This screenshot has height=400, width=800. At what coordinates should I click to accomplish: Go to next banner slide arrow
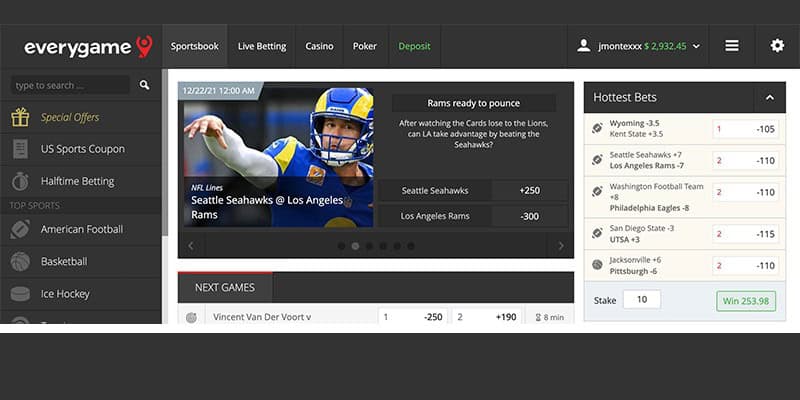561,246
